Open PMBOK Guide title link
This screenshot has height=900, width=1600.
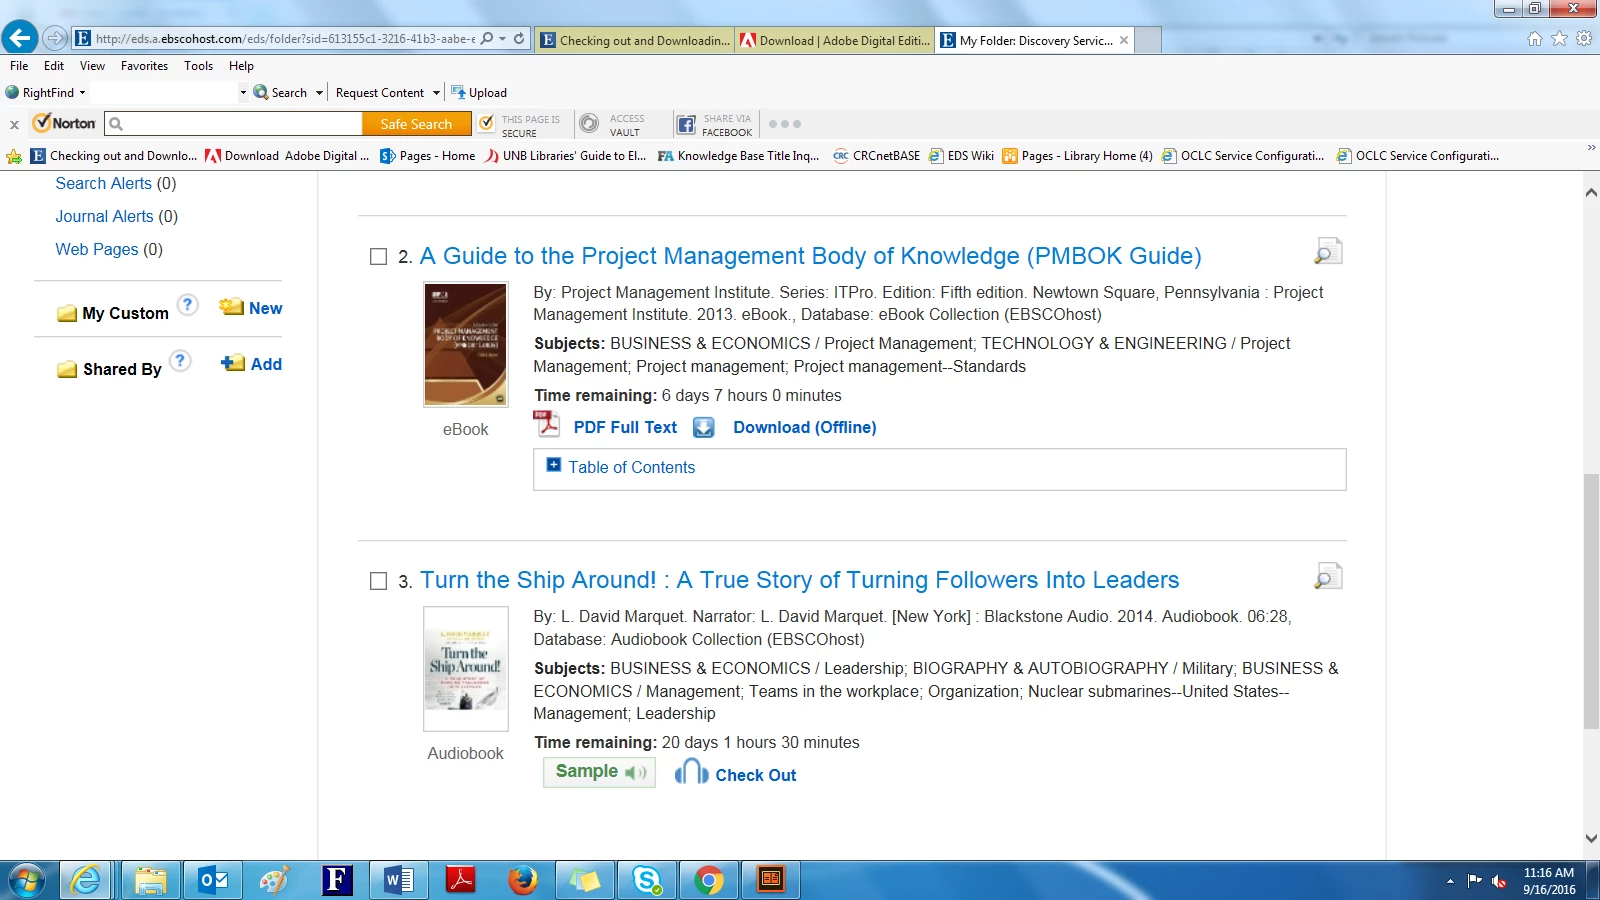(810, 256)
